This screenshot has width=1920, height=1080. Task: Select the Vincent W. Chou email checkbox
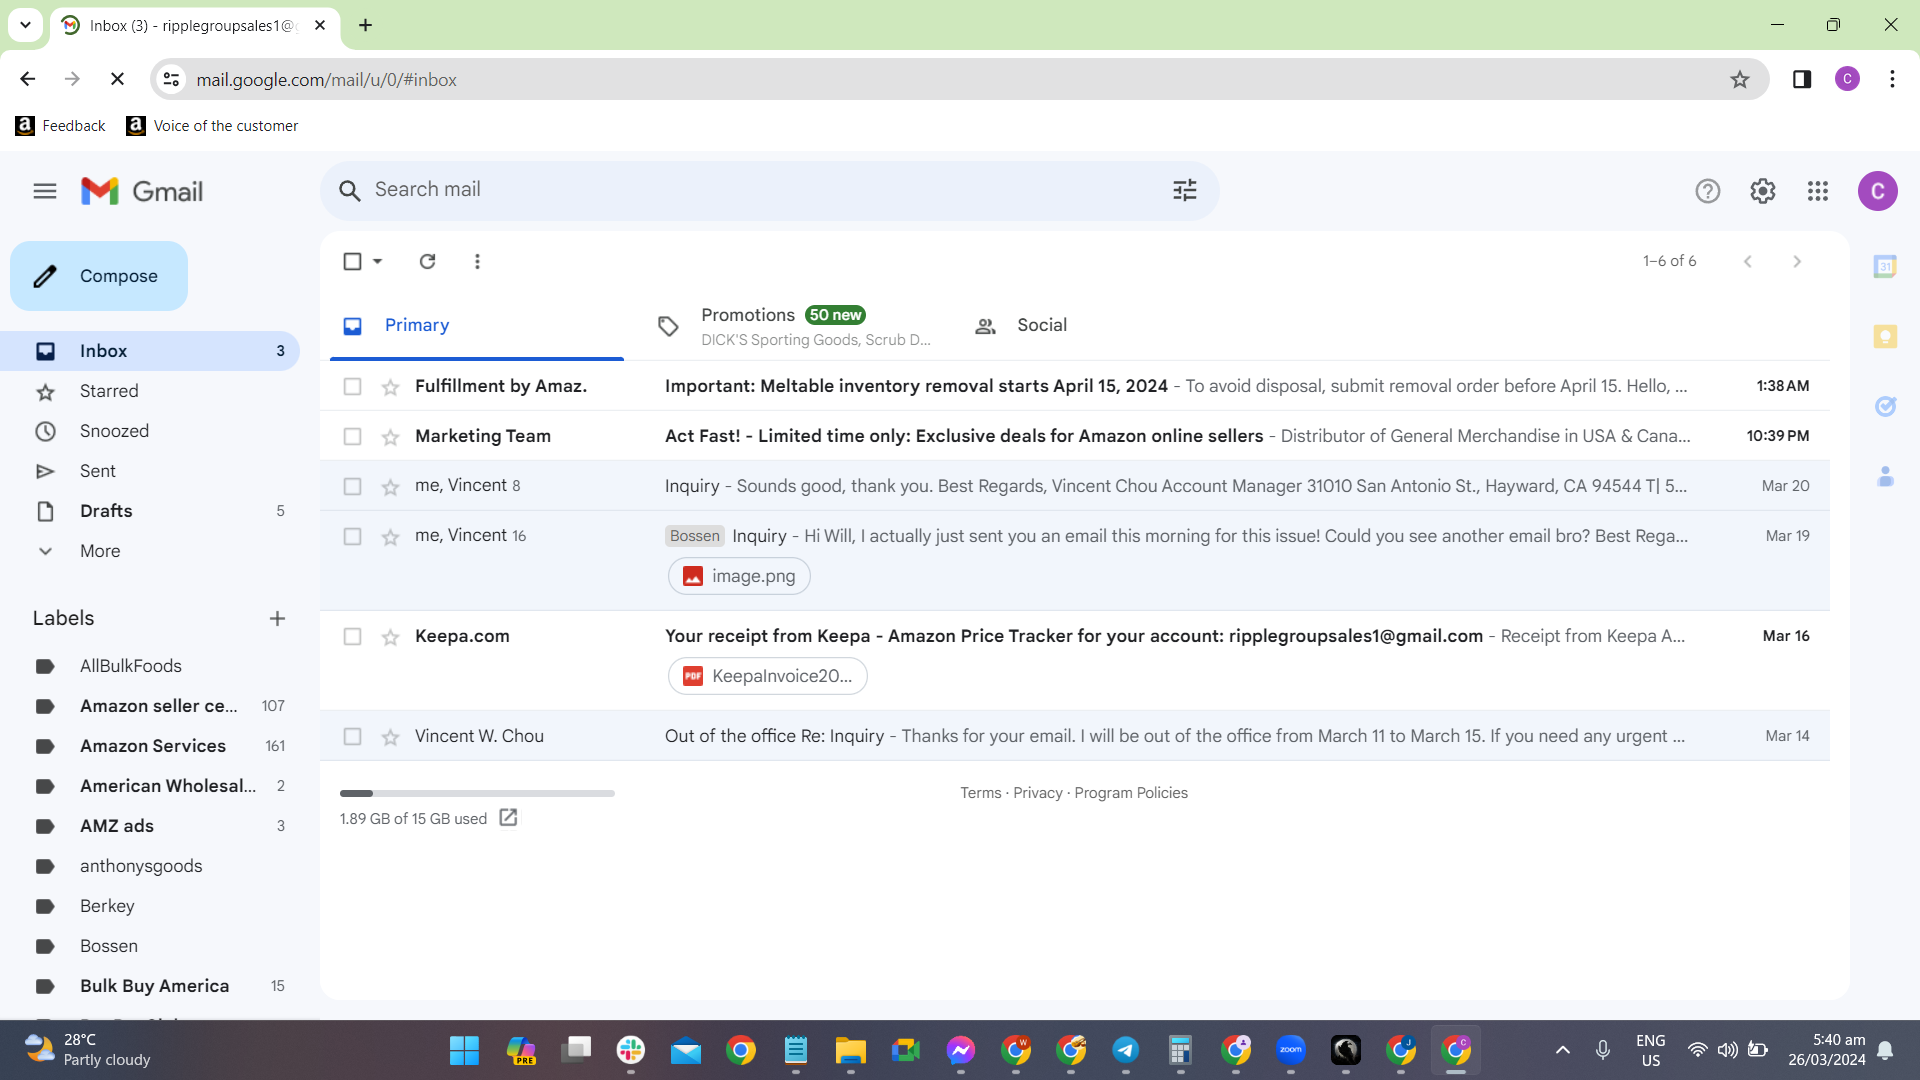click(x=352, y=736)
